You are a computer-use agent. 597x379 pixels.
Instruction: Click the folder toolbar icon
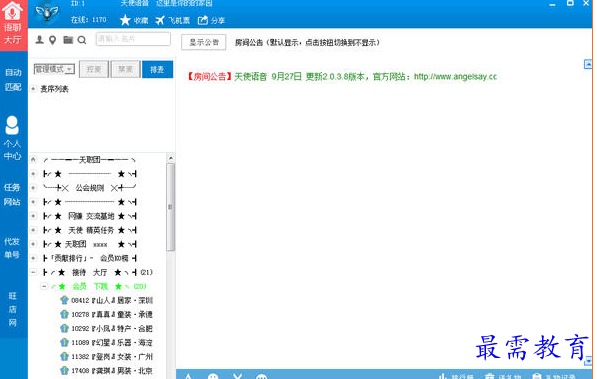tap(68, 39)
